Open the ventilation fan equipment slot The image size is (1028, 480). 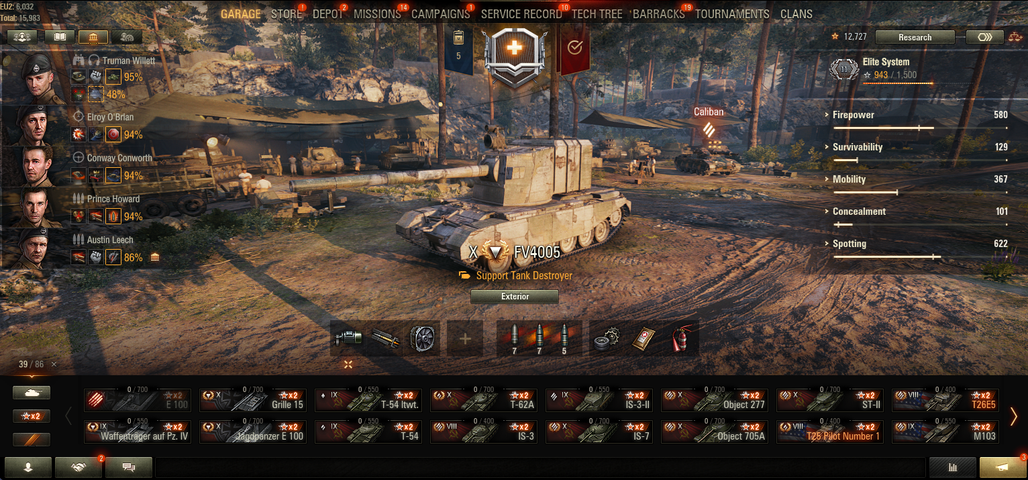click(424, 338)
